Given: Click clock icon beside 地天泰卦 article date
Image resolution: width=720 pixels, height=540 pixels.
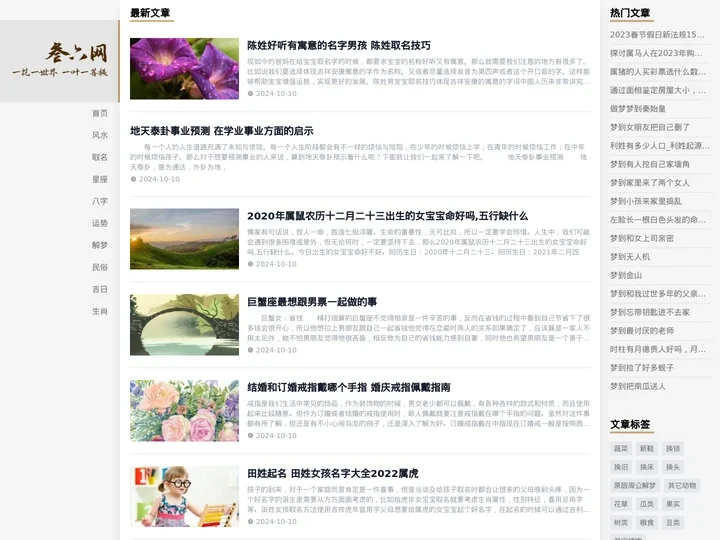Looking at the screenshot, I should point(133,179).
